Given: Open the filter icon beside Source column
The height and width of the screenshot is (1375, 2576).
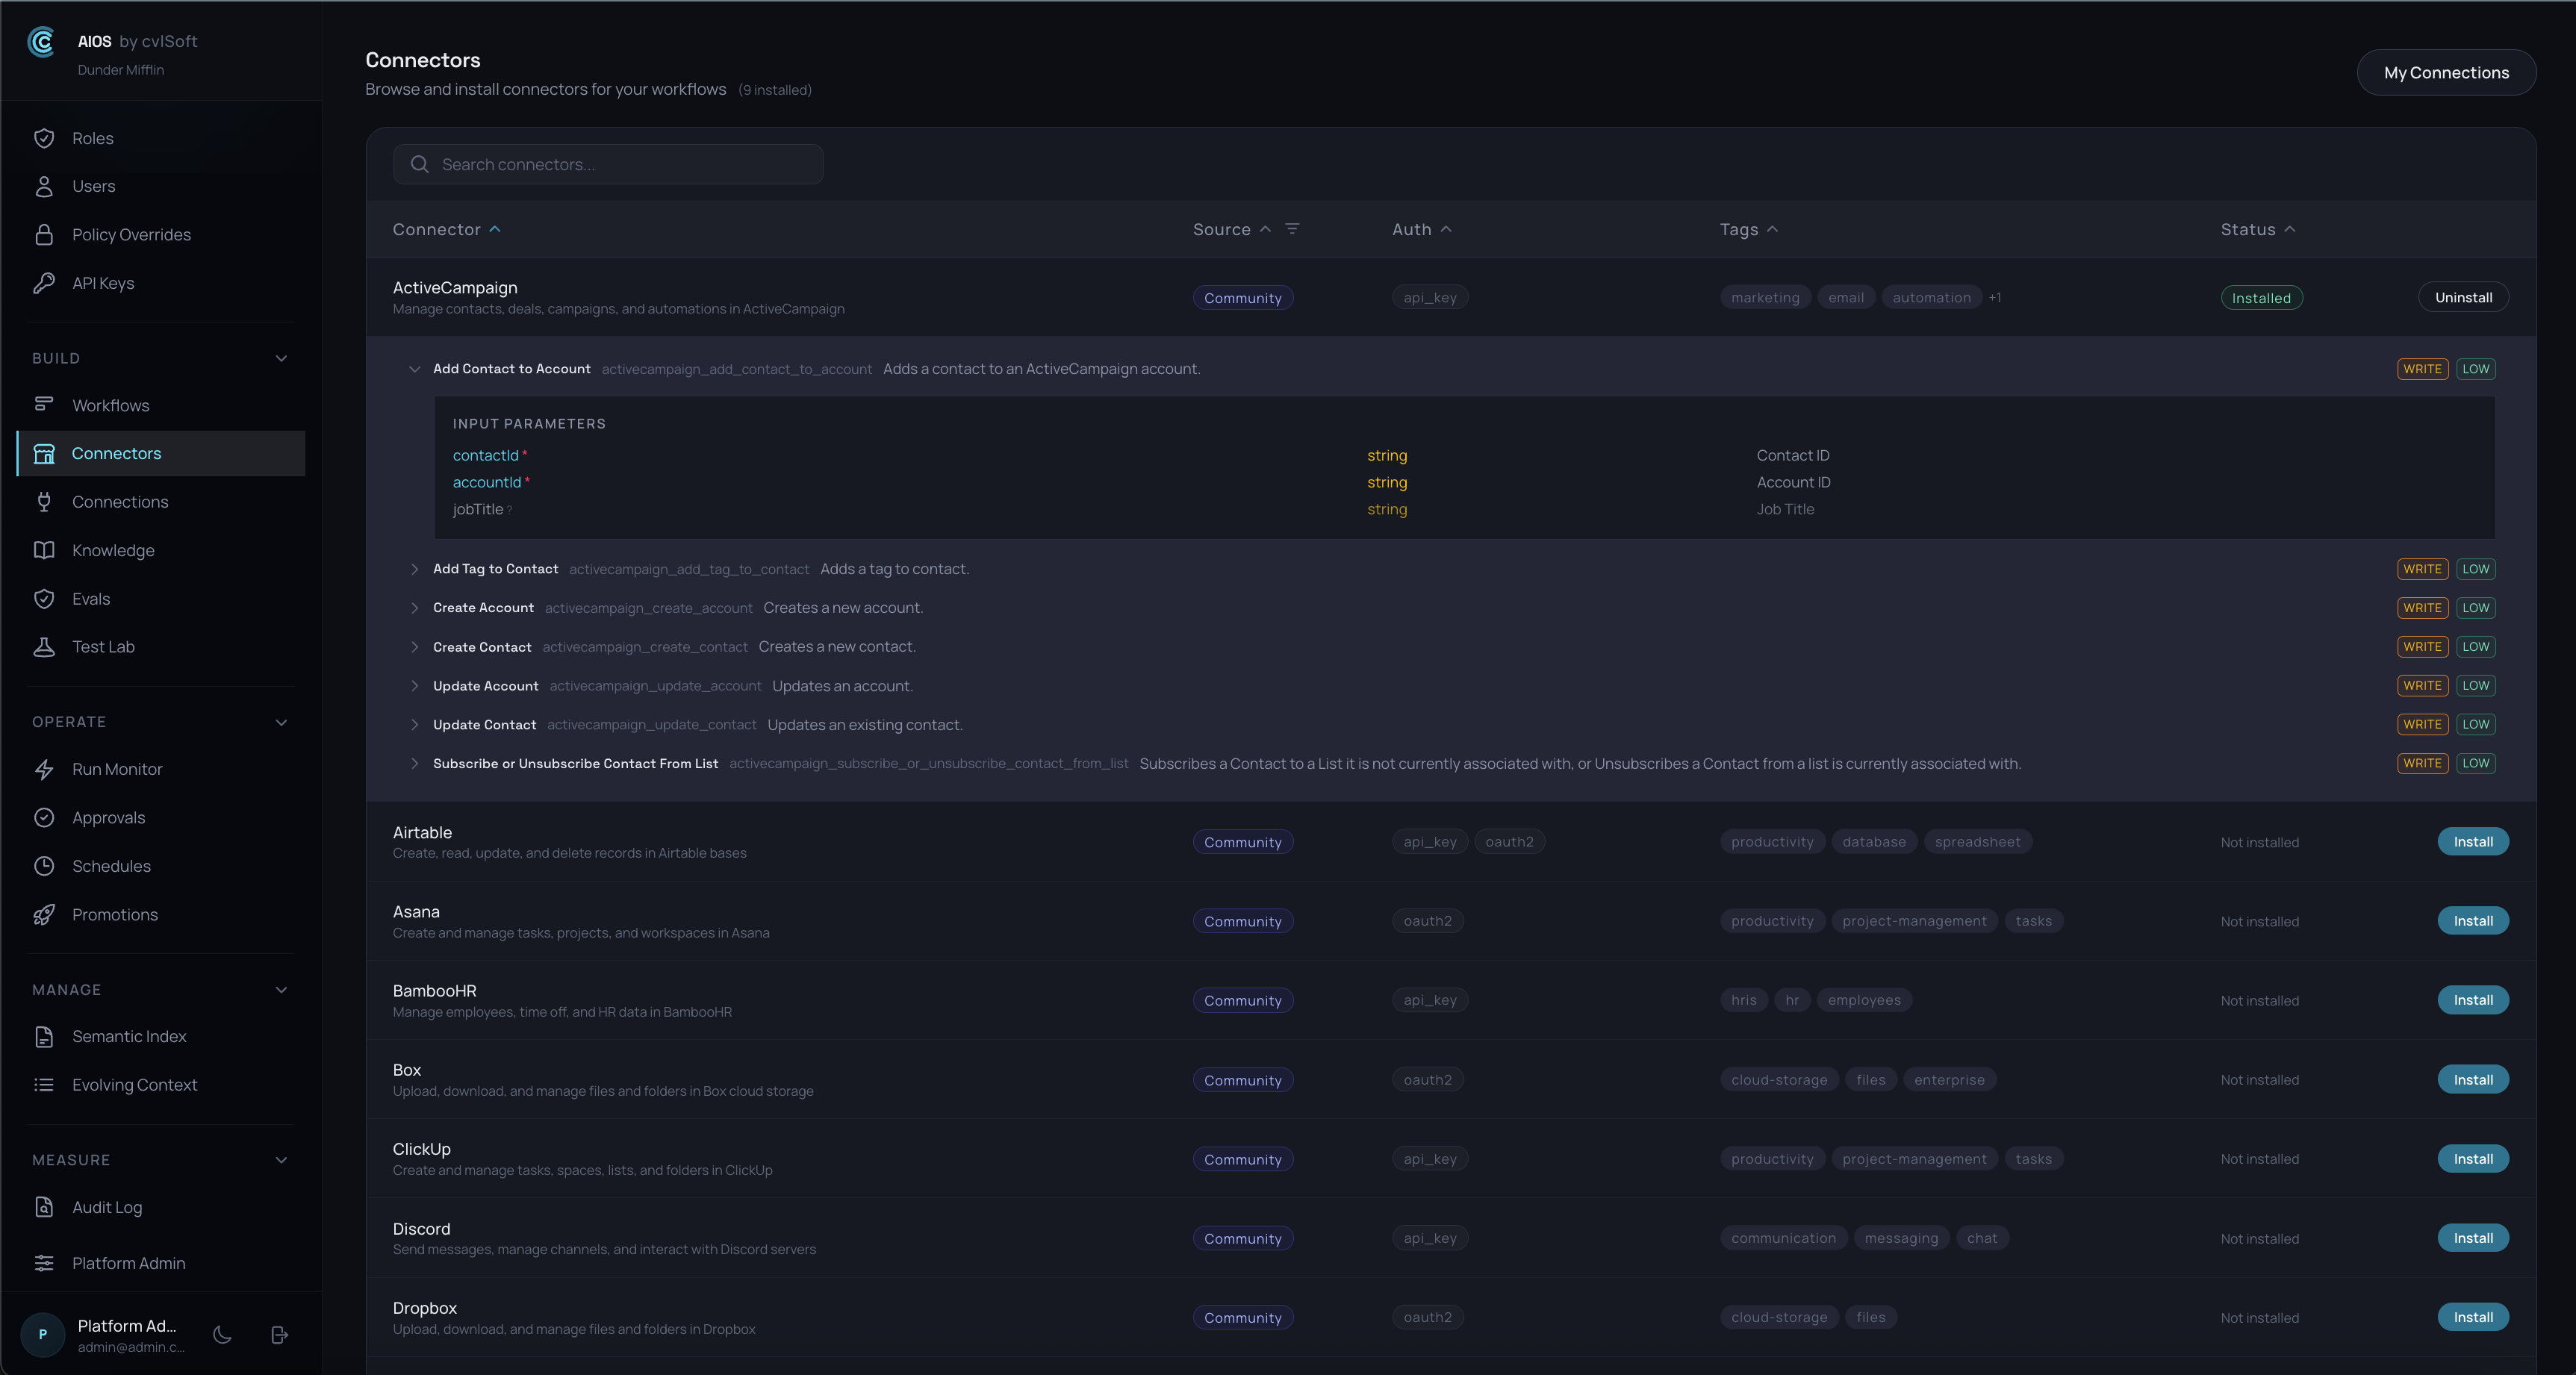Looking at the screenshot, I should (x=1293, y=229).
